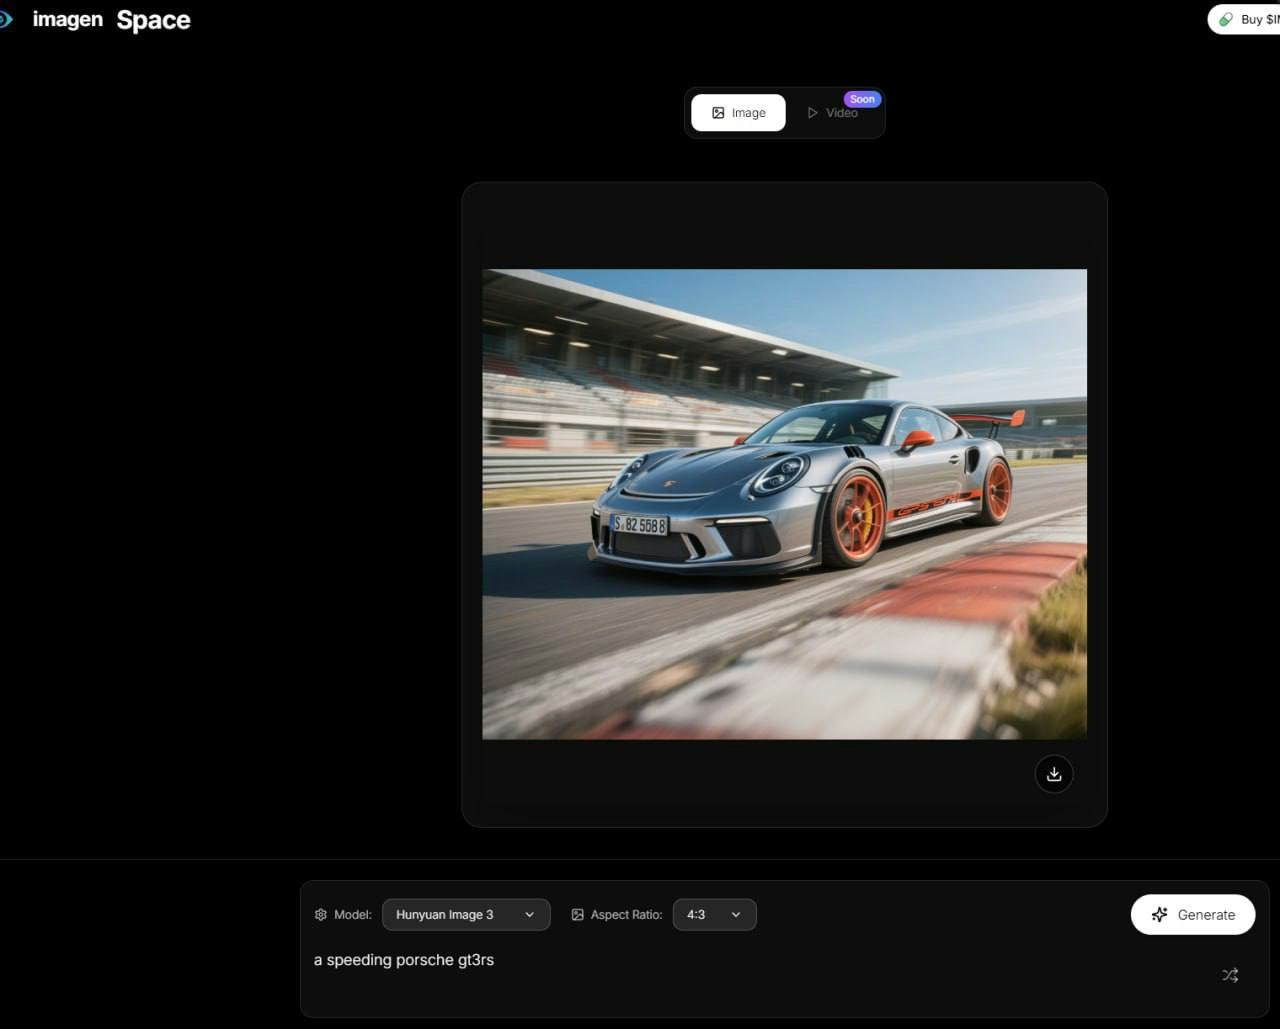Click the imagen eye logo icon
This screenshot has height=1029, width=1280.
point(5,20)
